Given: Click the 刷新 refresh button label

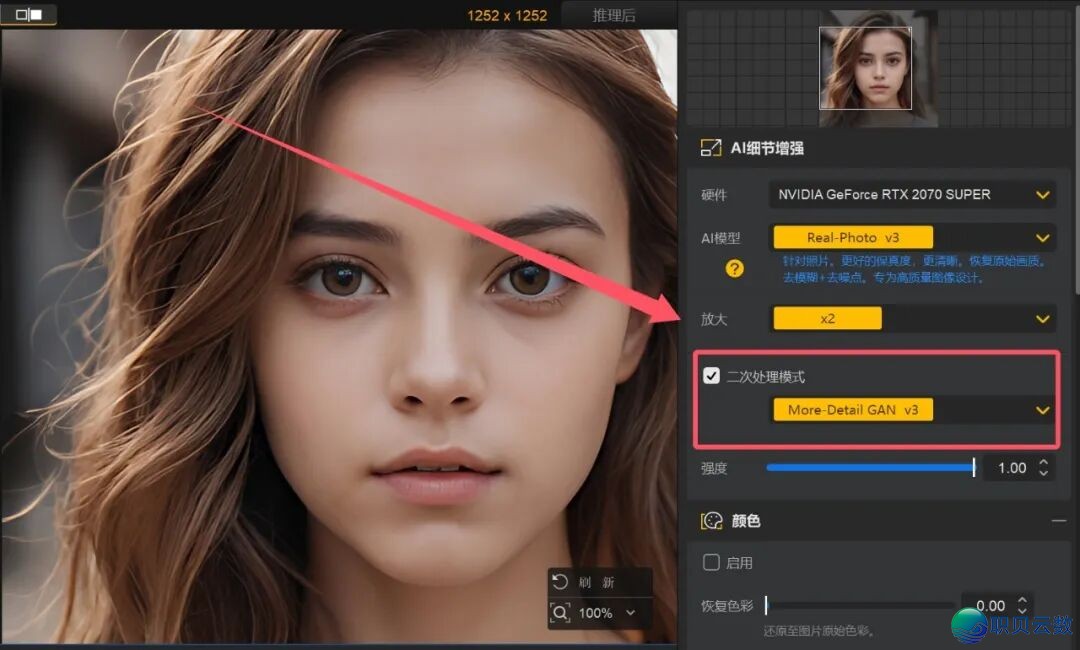Looking at the screenshot, I should pos(596,582).
